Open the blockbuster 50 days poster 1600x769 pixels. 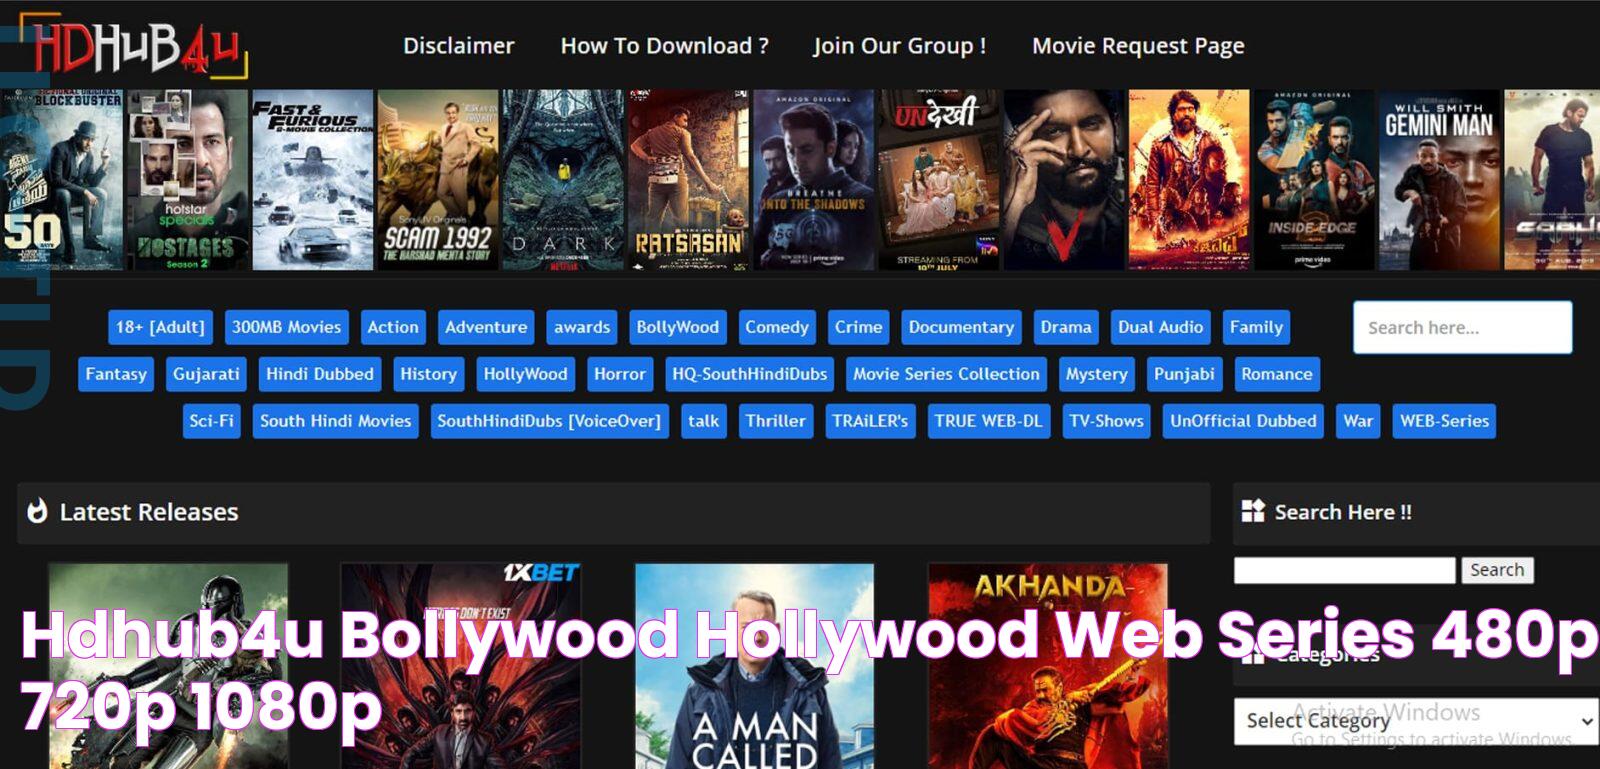61,180
